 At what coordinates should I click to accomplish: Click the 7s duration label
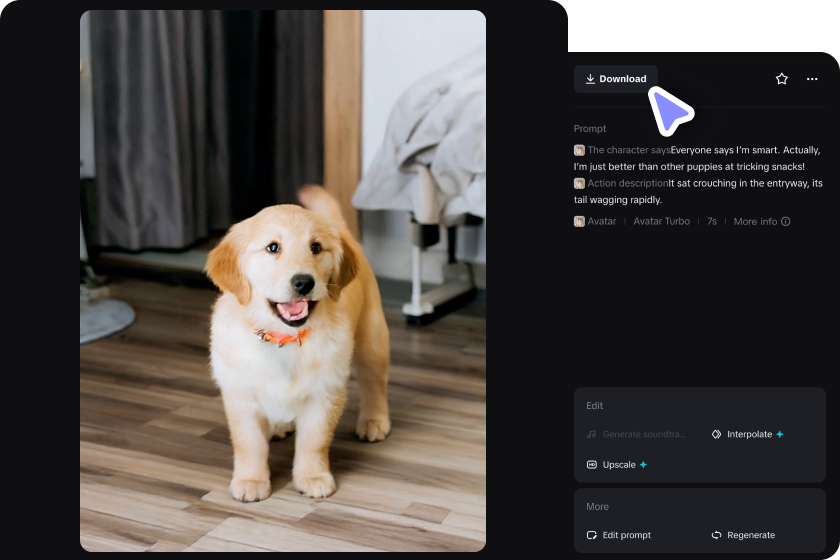(711, 221)
